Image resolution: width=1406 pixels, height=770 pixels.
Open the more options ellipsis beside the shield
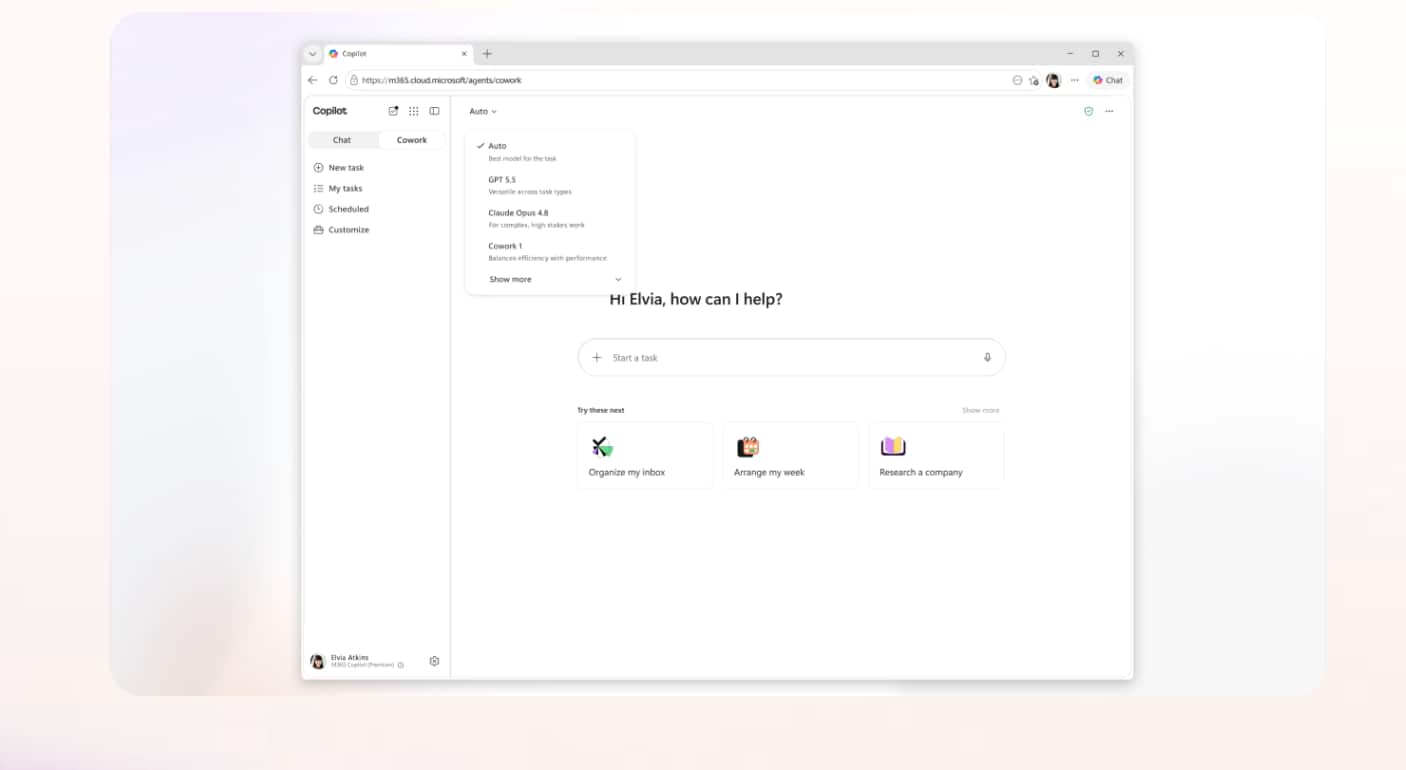pyautogui.click(x=1109, y=111)
